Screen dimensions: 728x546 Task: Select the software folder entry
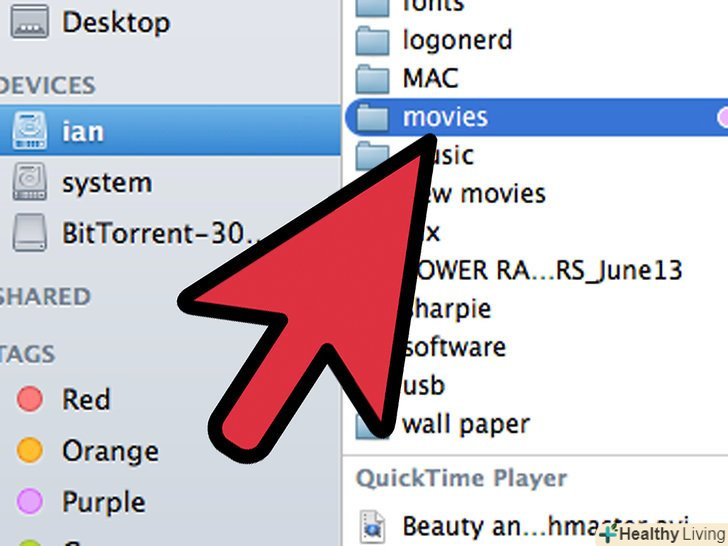pyautogui.click(x=455, y=347)
